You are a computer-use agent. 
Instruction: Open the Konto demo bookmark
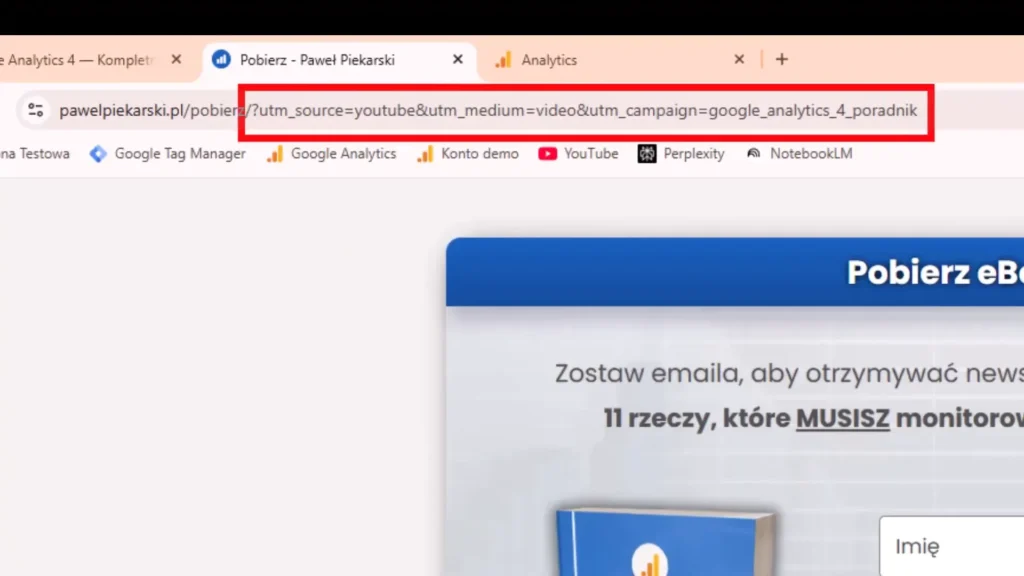(x=468, y=154)
